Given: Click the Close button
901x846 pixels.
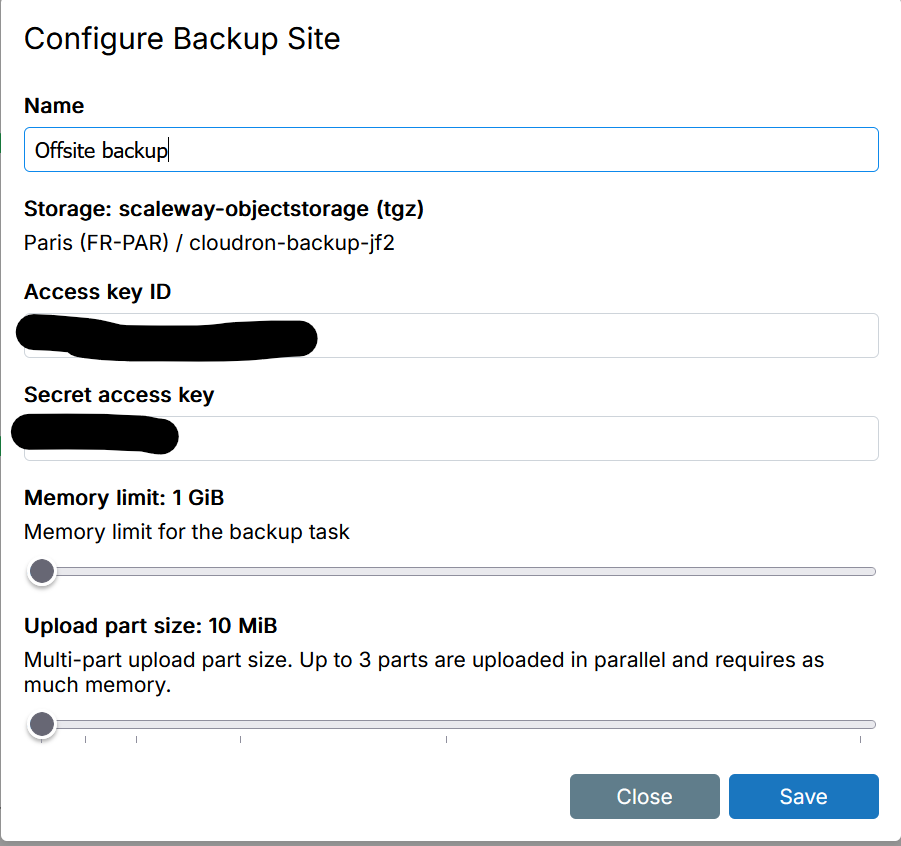Looking at the screenshot, I should [x=644, y=796].
